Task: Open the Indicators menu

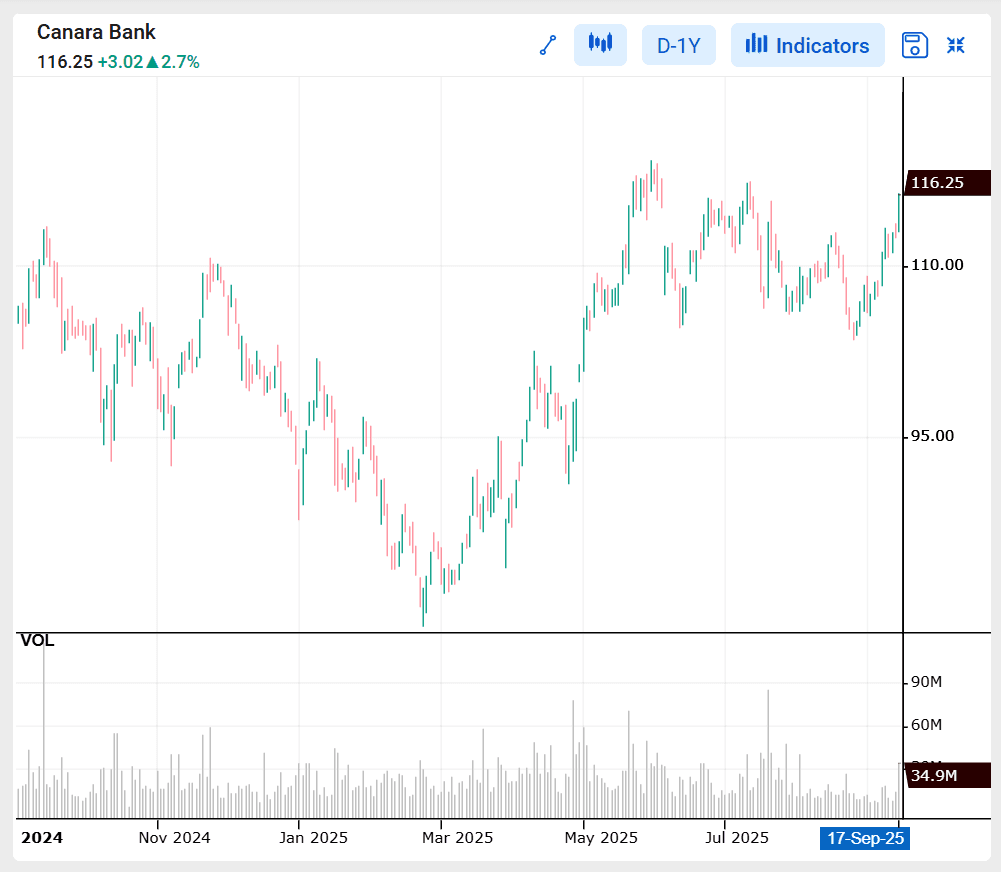Action: tap(808, 45)
